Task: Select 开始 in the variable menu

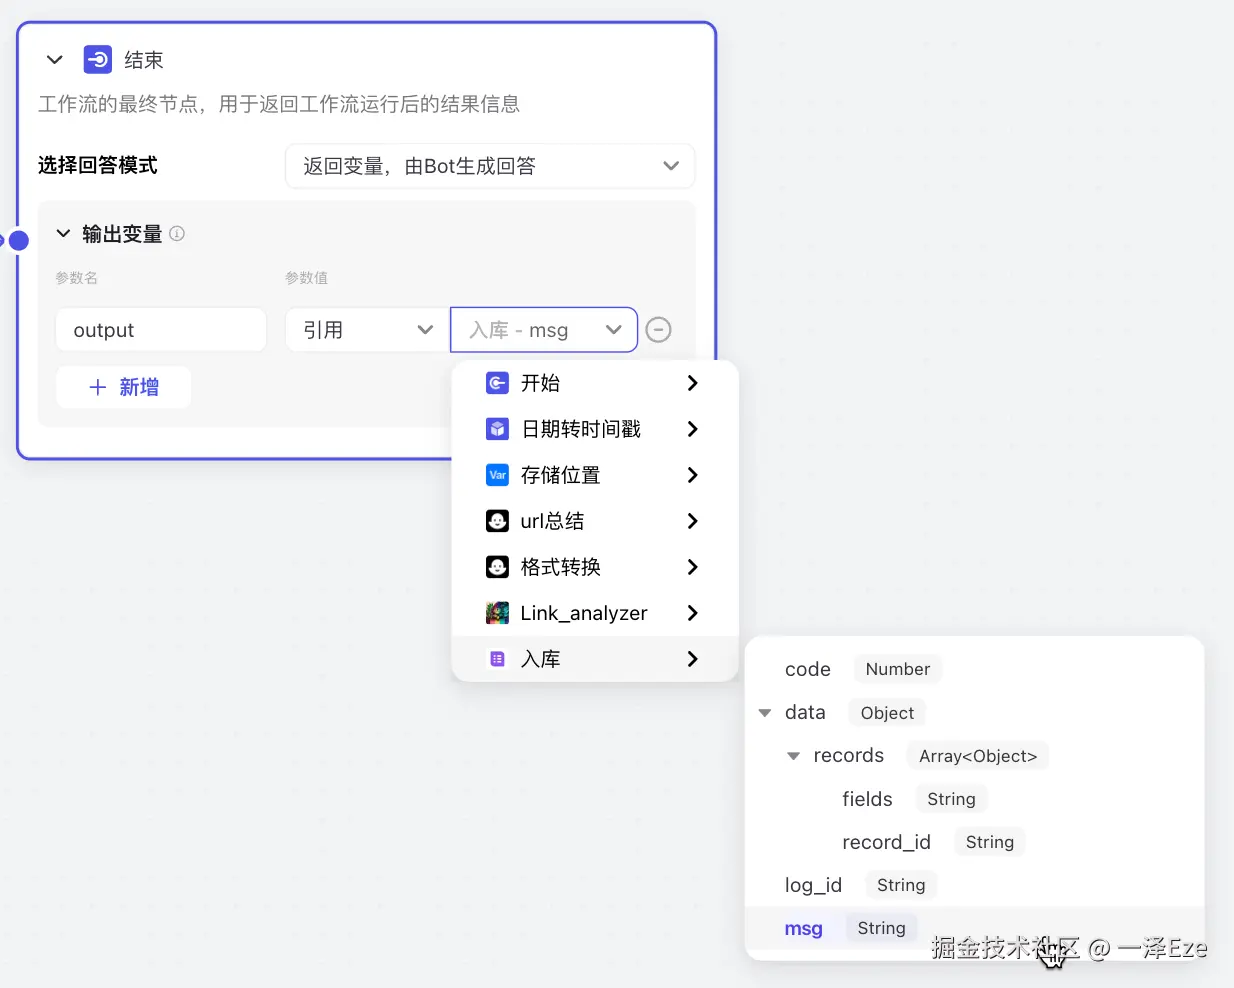Action: pos(595,383)
